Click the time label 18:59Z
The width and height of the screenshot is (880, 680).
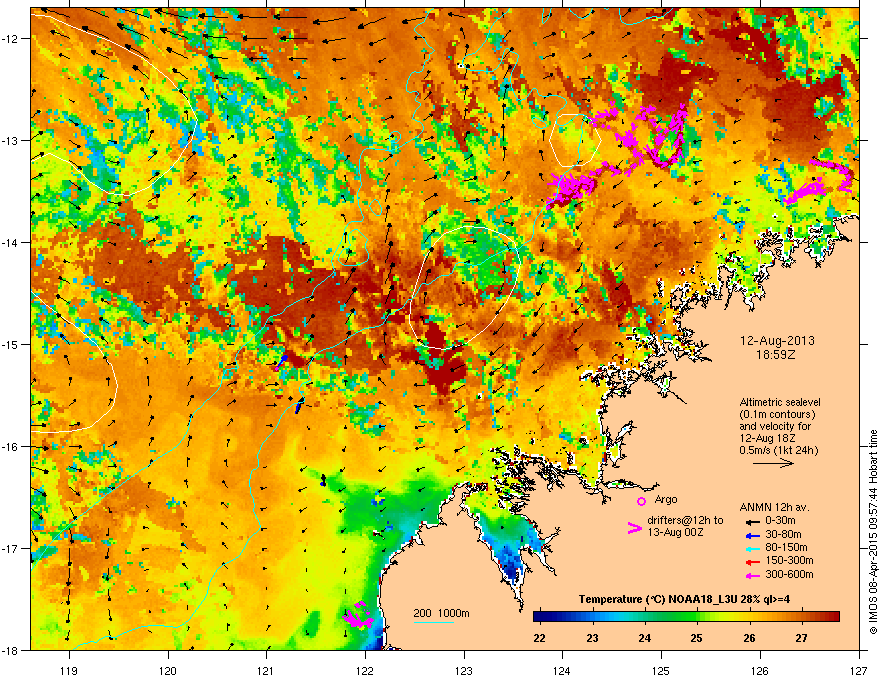coord(776,355)
